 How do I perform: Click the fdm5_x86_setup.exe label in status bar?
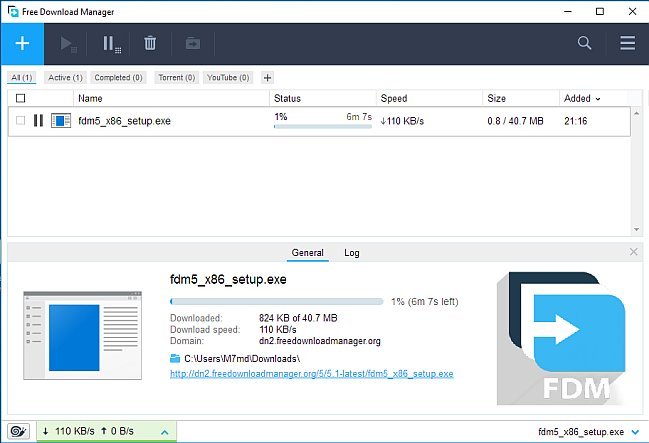pyautogui.click(x=581, y=432)
